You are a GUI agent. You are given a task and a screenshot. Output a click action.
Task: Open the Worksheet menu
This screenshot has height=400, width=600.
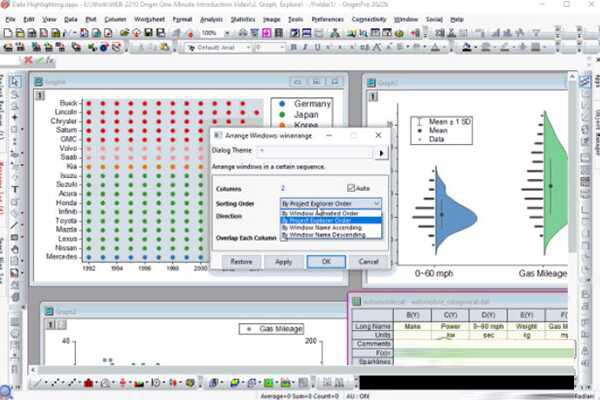150,19
